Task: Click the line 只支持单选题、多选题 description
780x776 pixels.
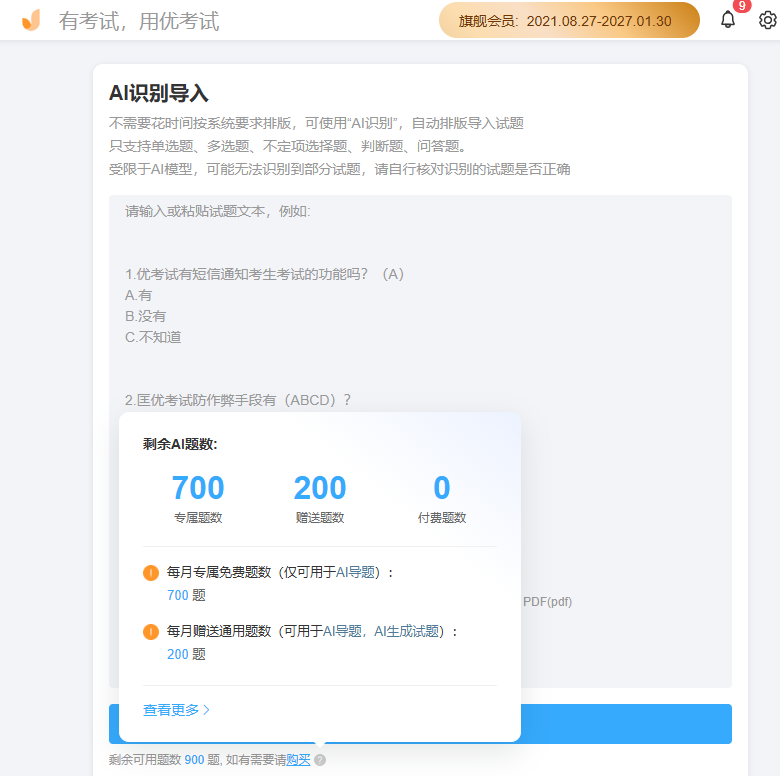Action: point(288,146)
